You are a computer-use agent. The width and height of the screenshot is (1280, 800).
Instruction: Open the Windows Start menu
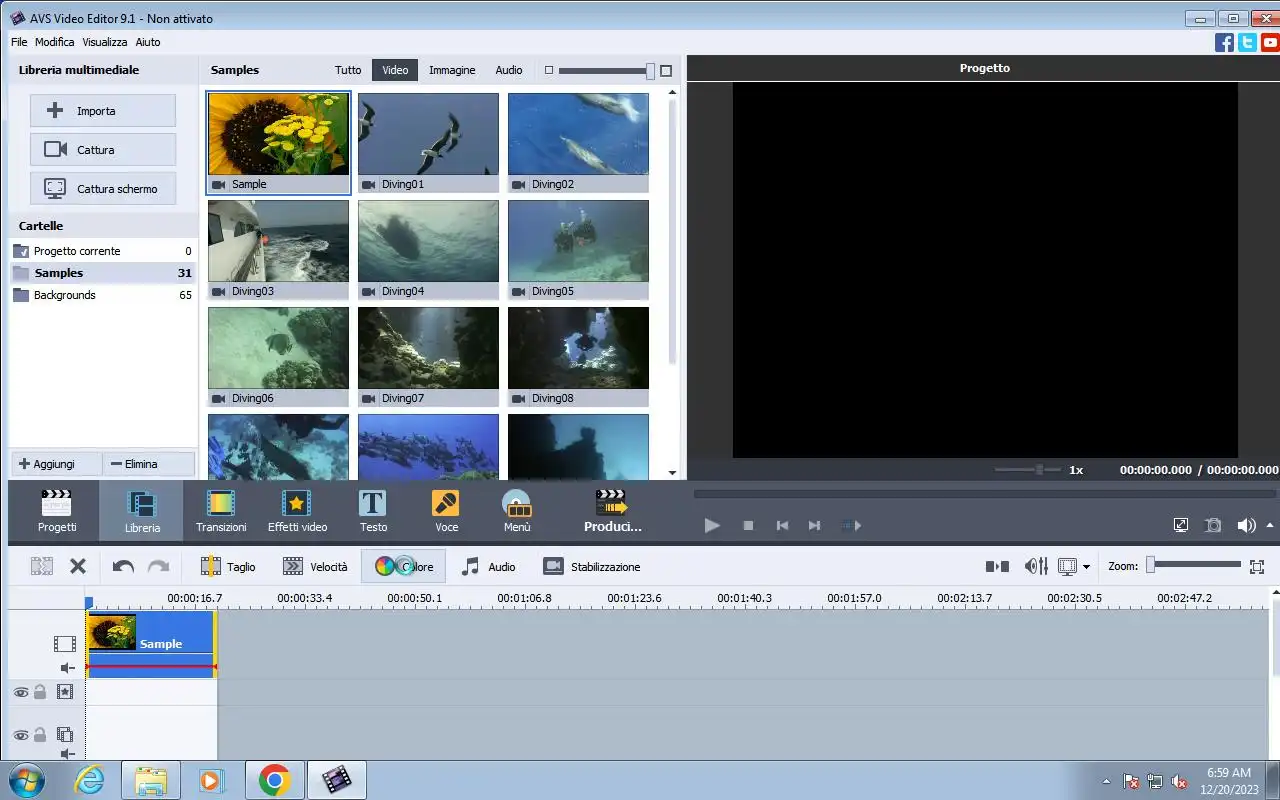[x=25, y=780]
